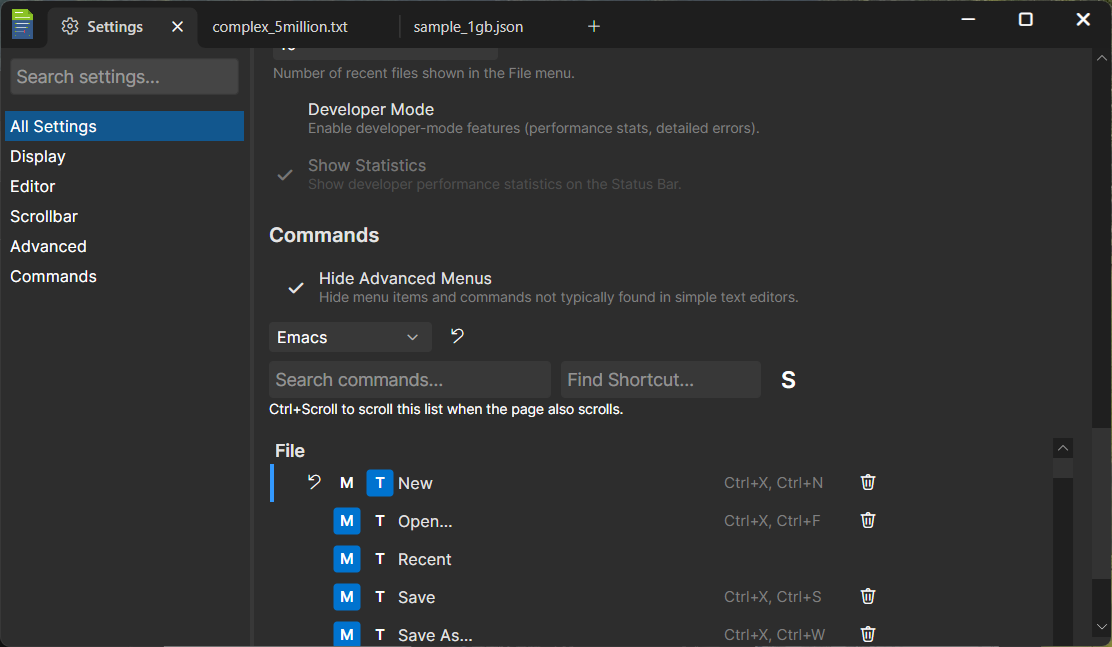Screen dimensions: 1112x647
Task: Toggle T toolbar flag for Open...
Action: coord(380,521)
